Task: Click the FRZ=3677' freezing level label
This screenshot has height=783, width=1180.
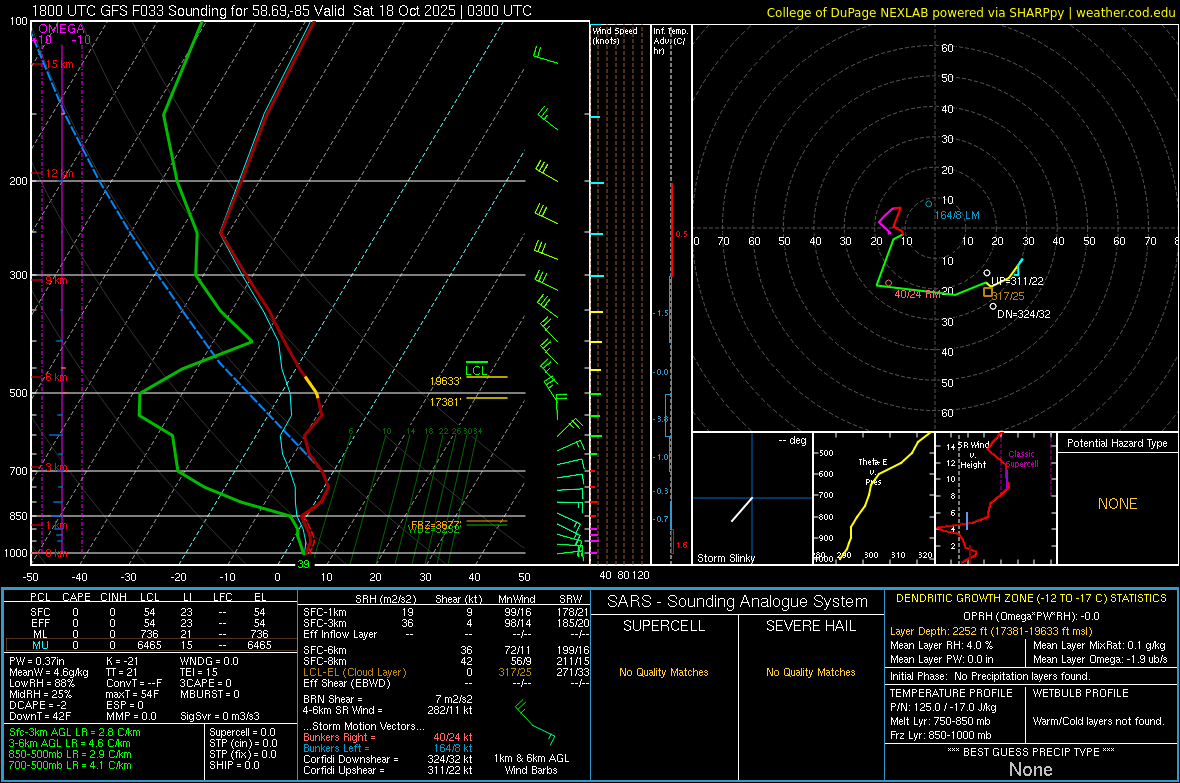Action: coord(435,524)
